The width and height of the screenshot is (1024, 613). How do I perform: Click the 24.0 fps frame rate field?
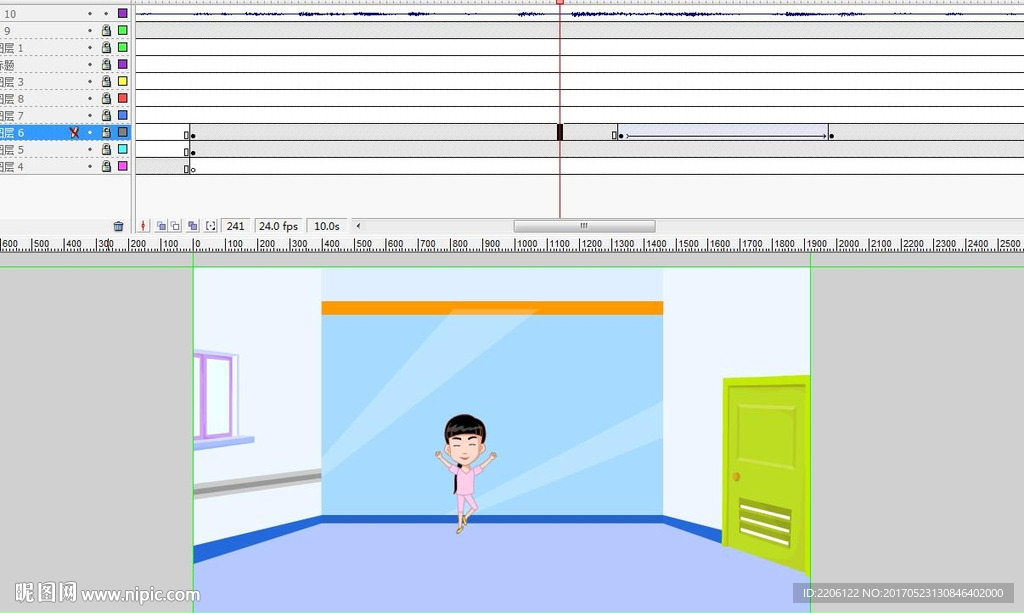point(278,227)
